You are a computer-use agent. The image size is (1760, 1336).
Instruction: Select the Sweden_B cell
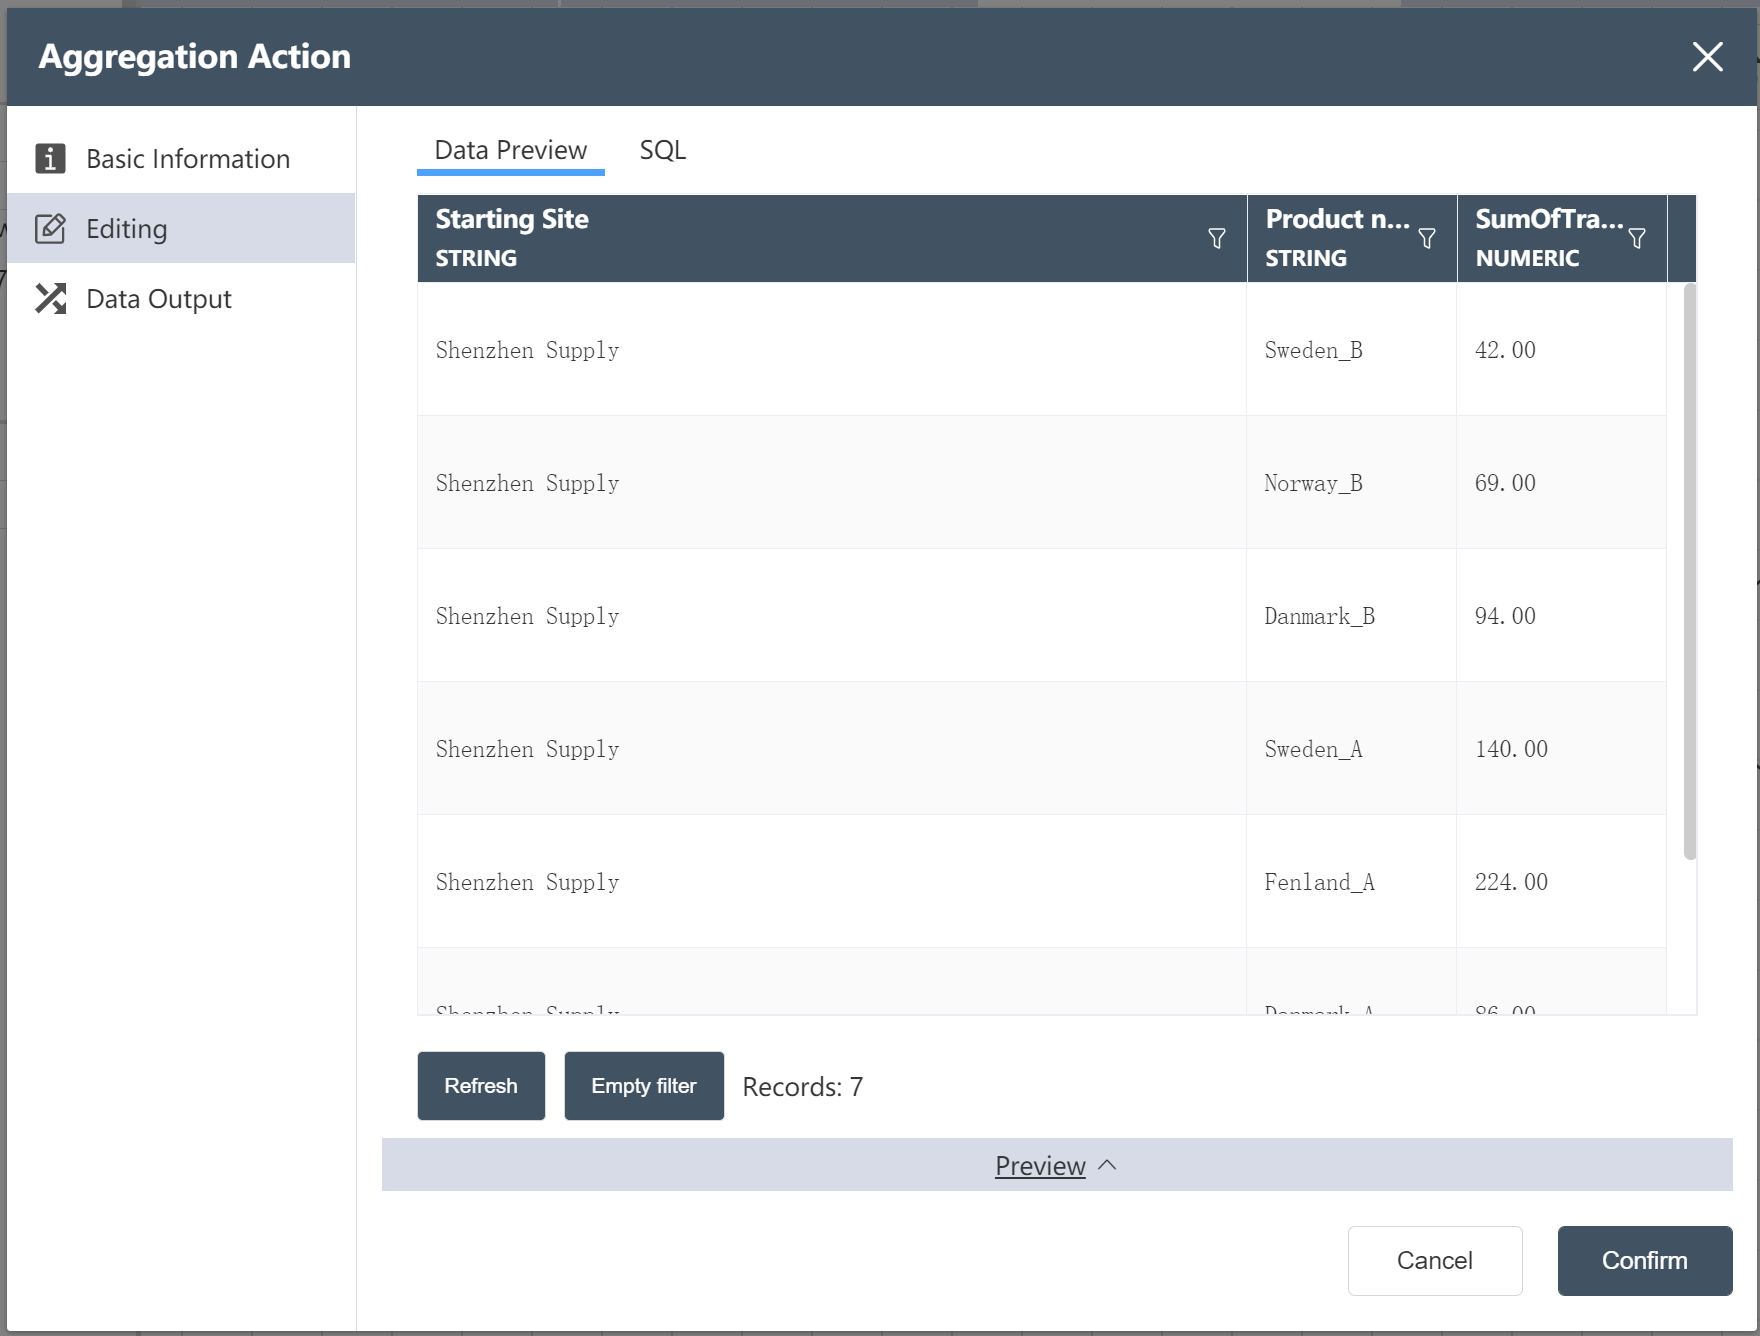click(x=1352, y=349)
